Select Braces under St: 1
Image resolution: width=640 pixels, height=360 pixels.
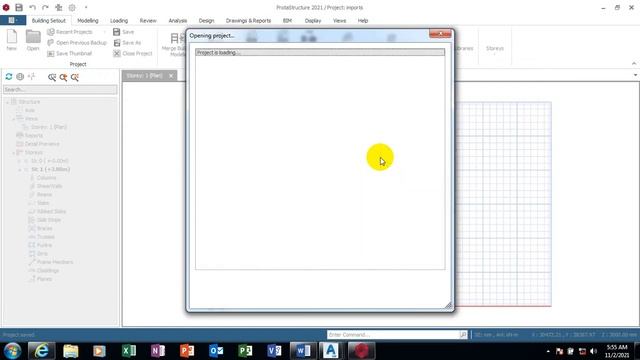(x=44, y=229)
